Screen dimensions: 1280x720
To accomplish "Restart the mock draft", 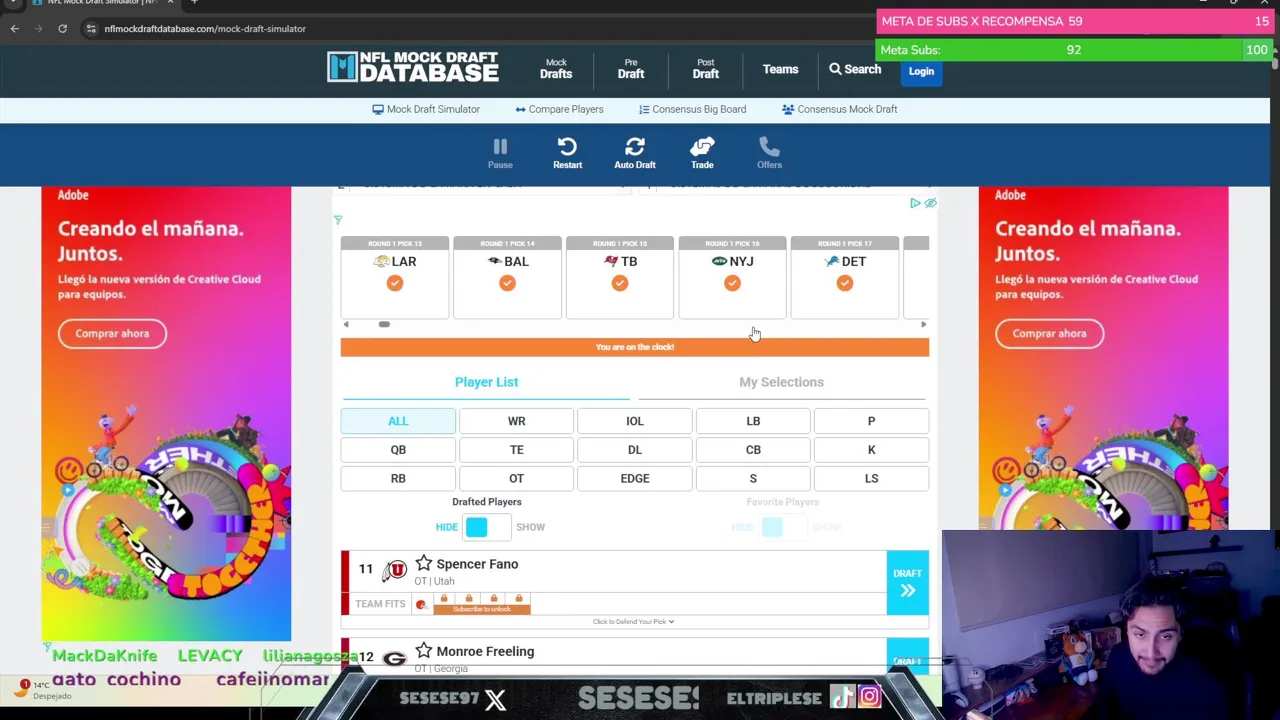I will [567, 153].
